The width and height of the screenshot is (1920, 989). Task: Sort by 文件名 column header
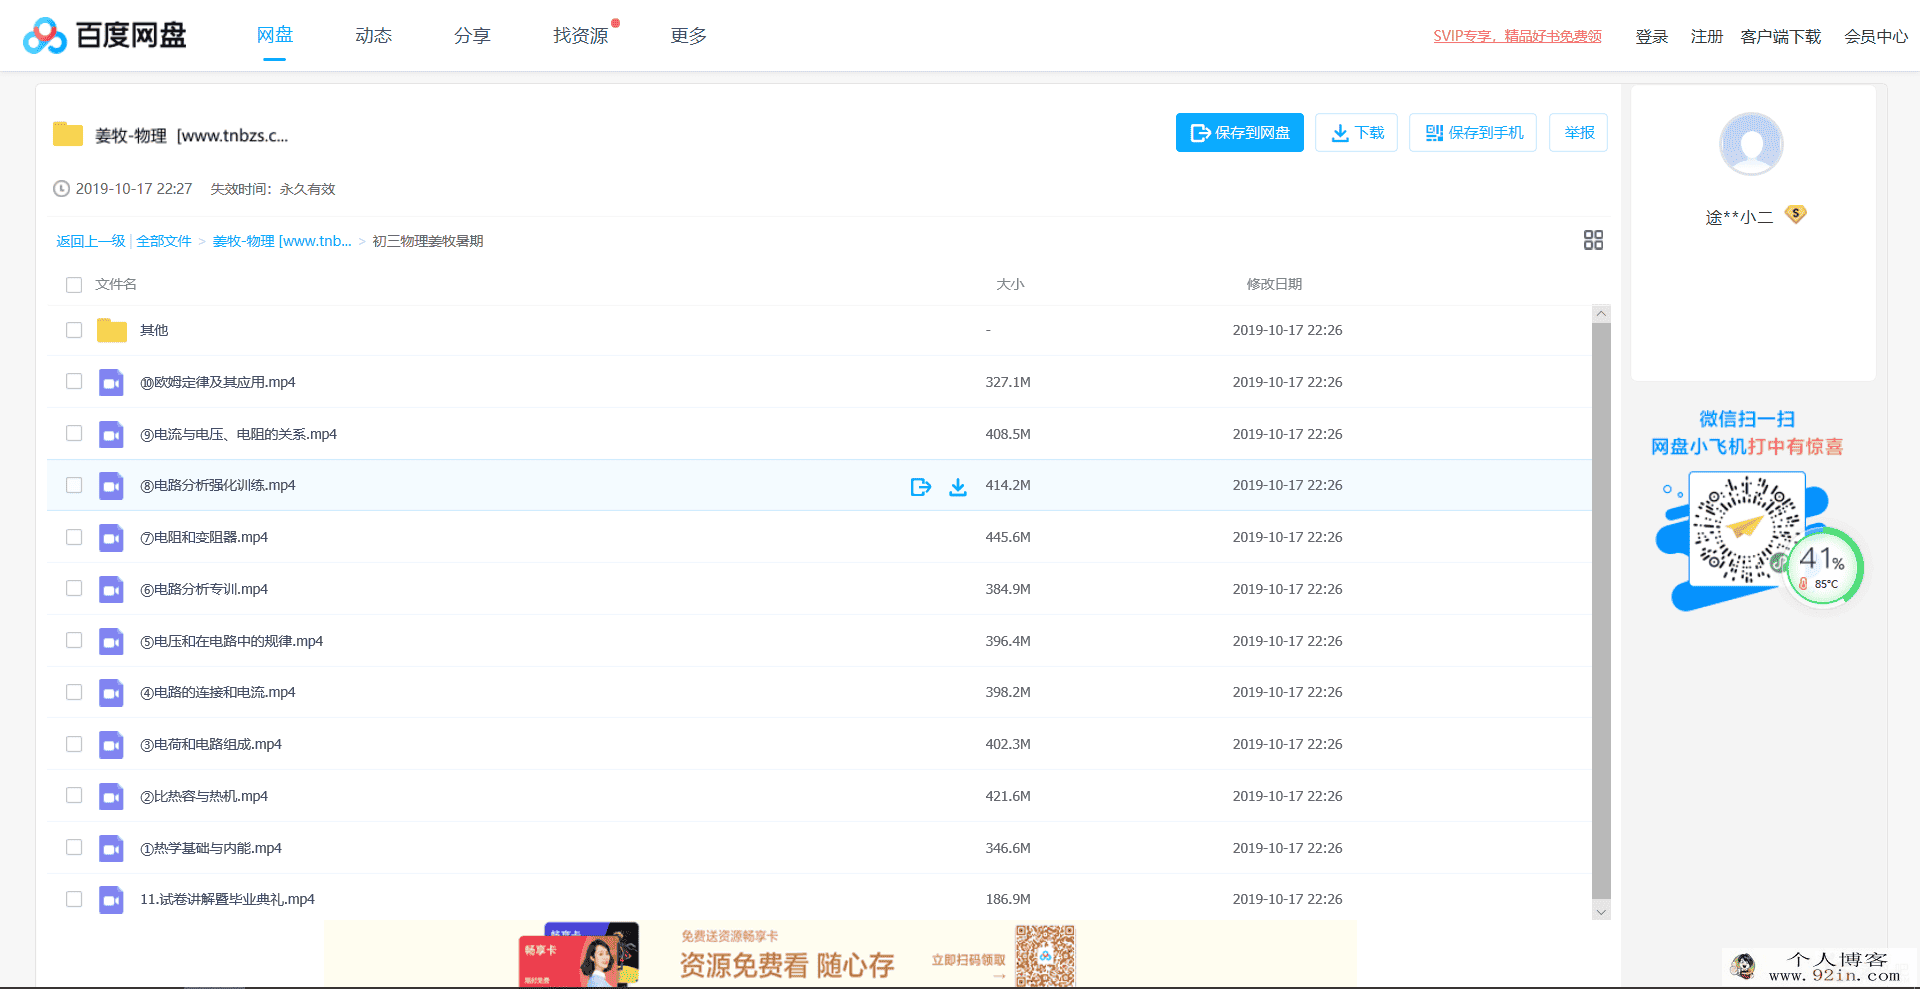116,285
